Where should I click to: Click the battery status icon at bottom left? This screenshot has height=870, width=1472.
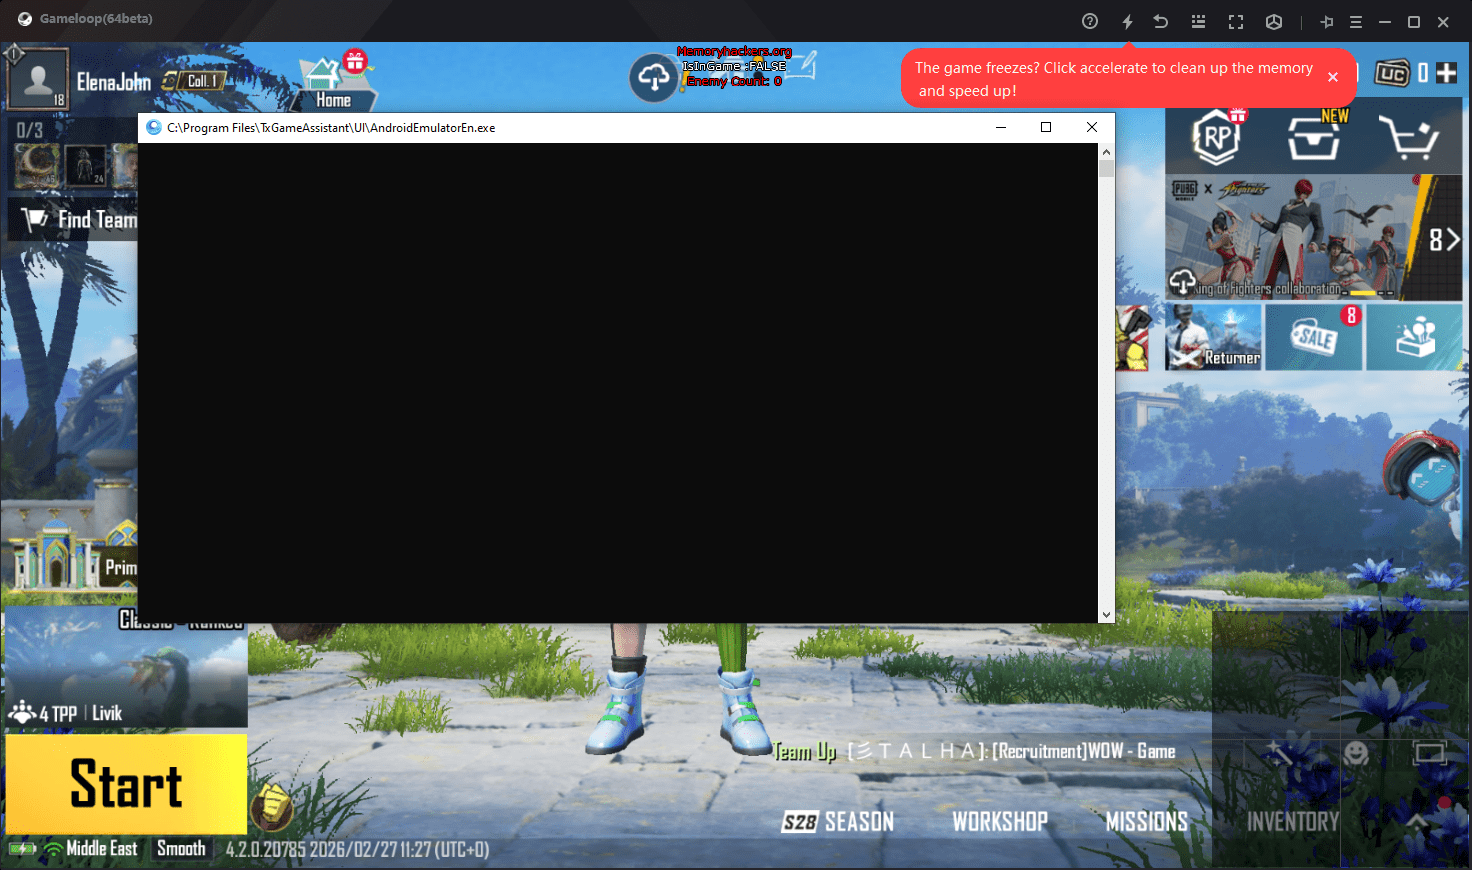[x=22, y=849]
